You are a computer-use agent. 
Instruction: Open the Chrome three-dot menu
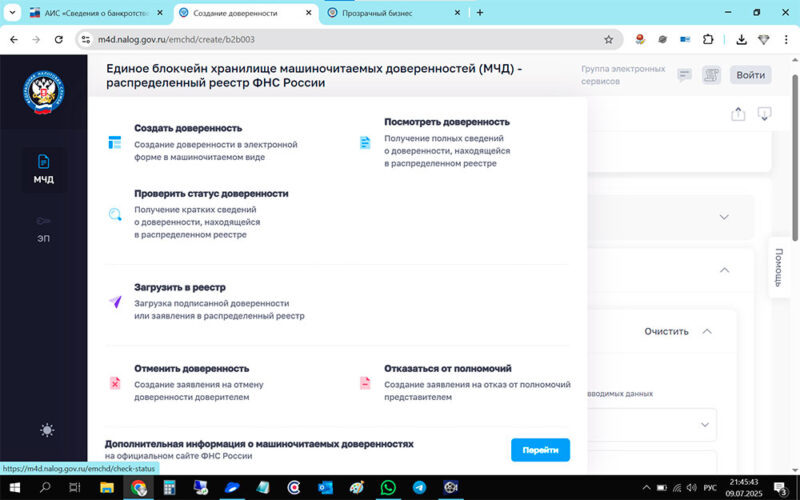tap(786, 39)
